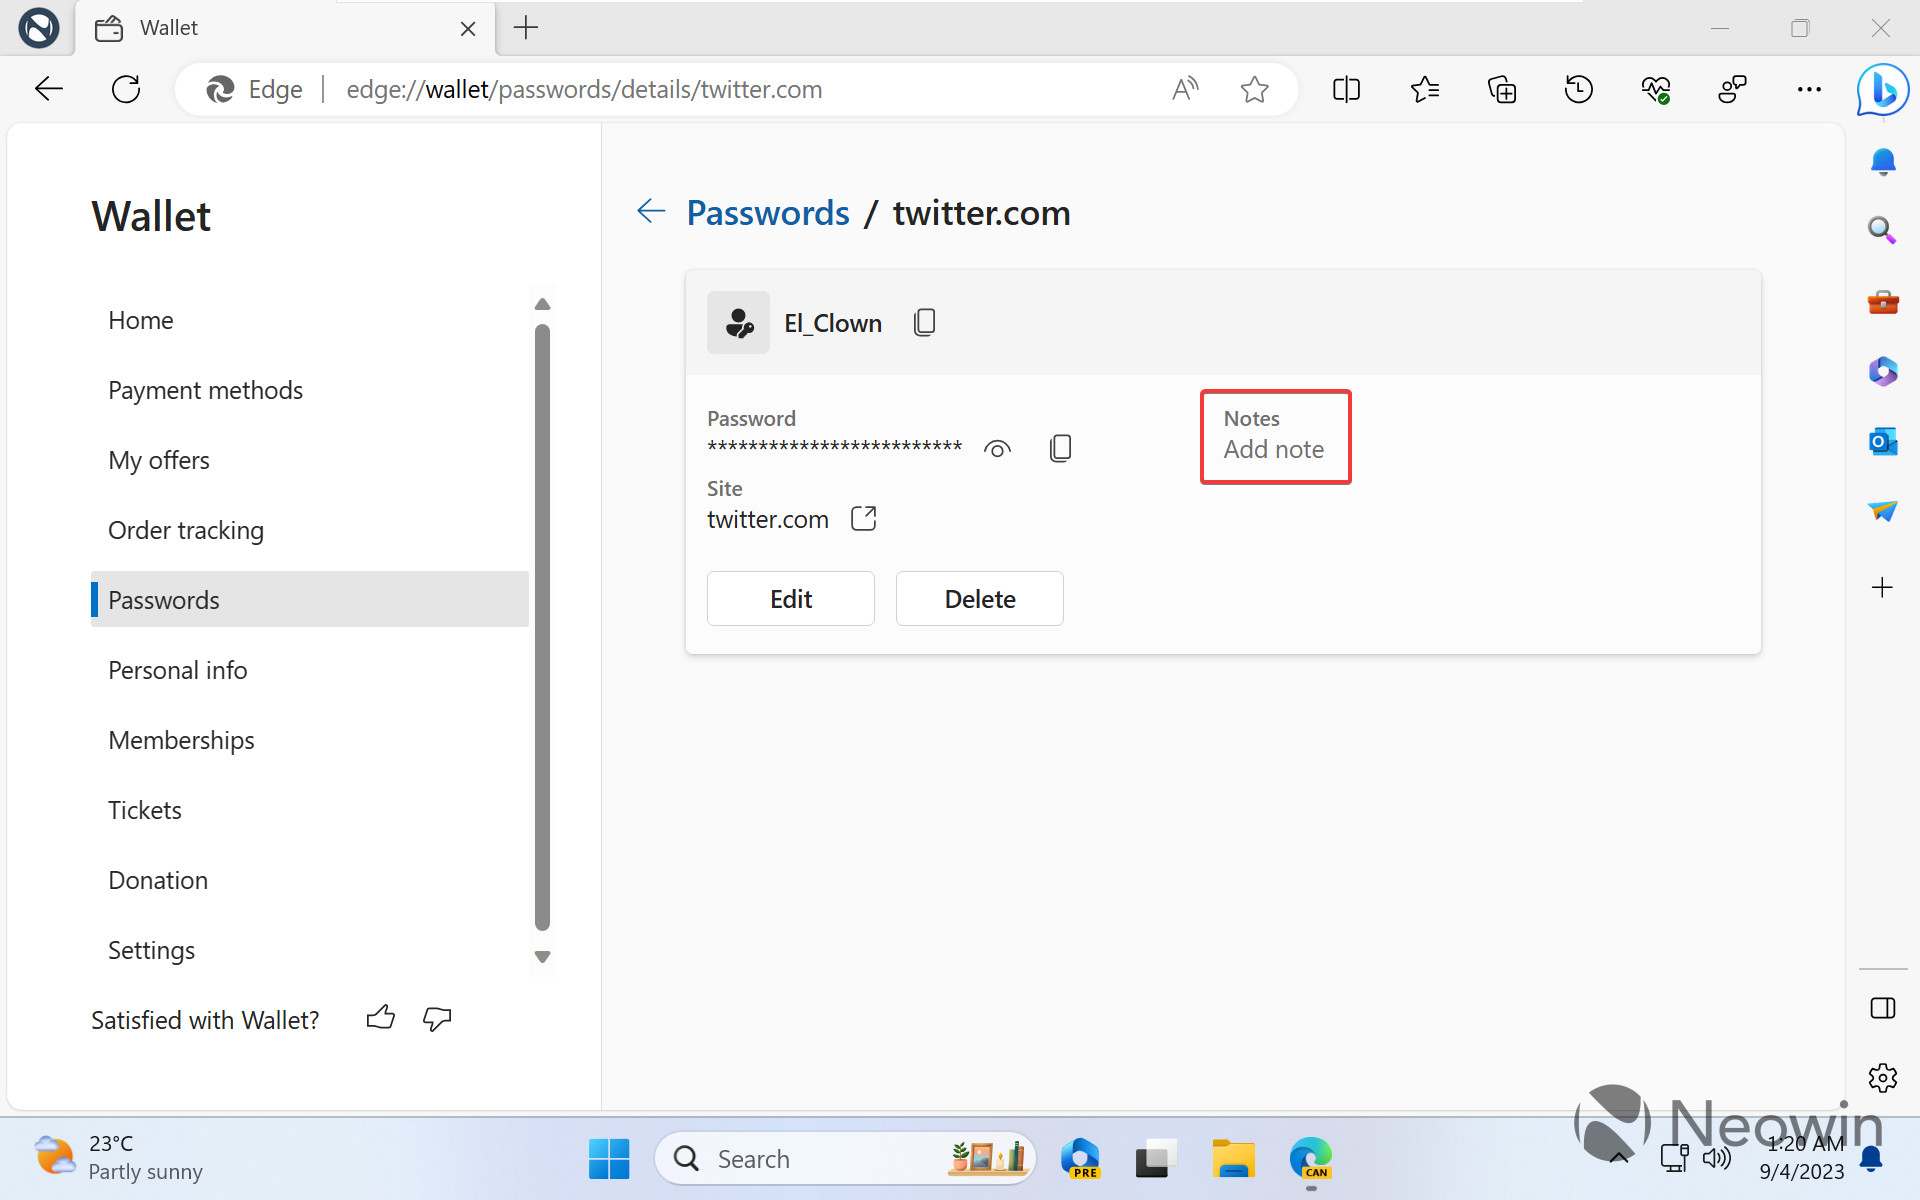Open the Browser history icon

pyautogui.click(x=1579, y=87)
